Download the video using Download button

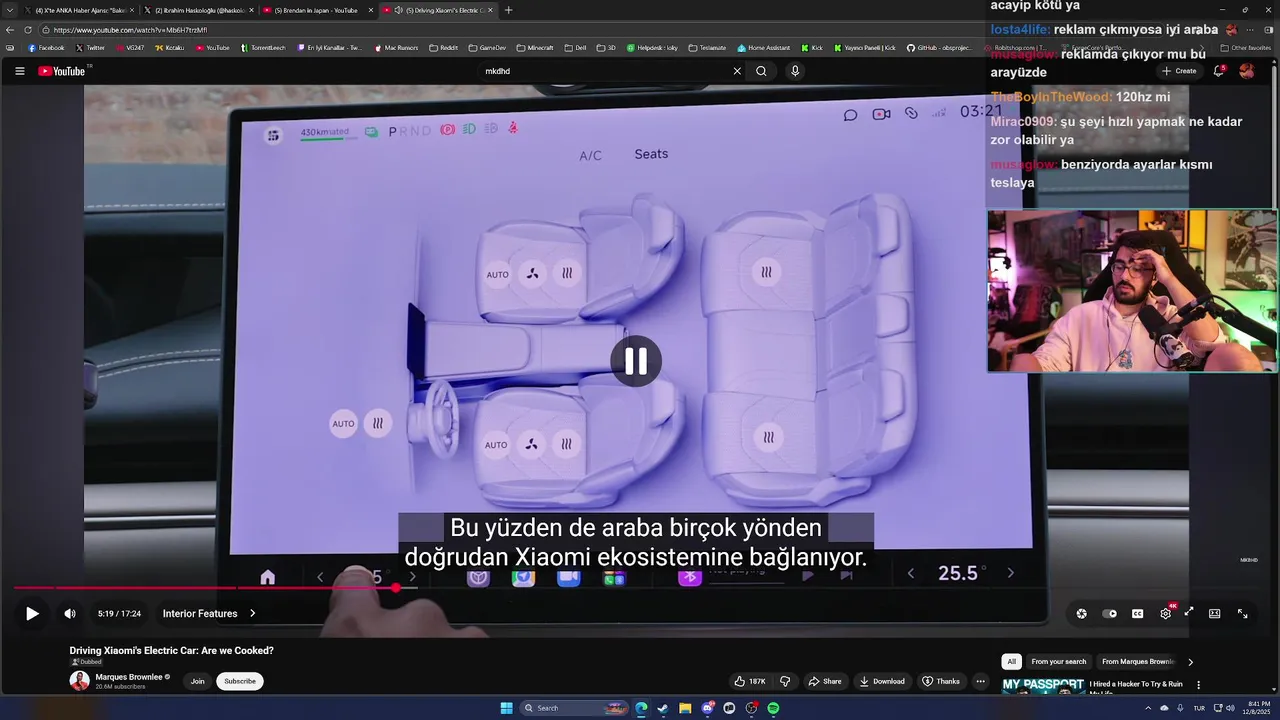click(882, 681)
